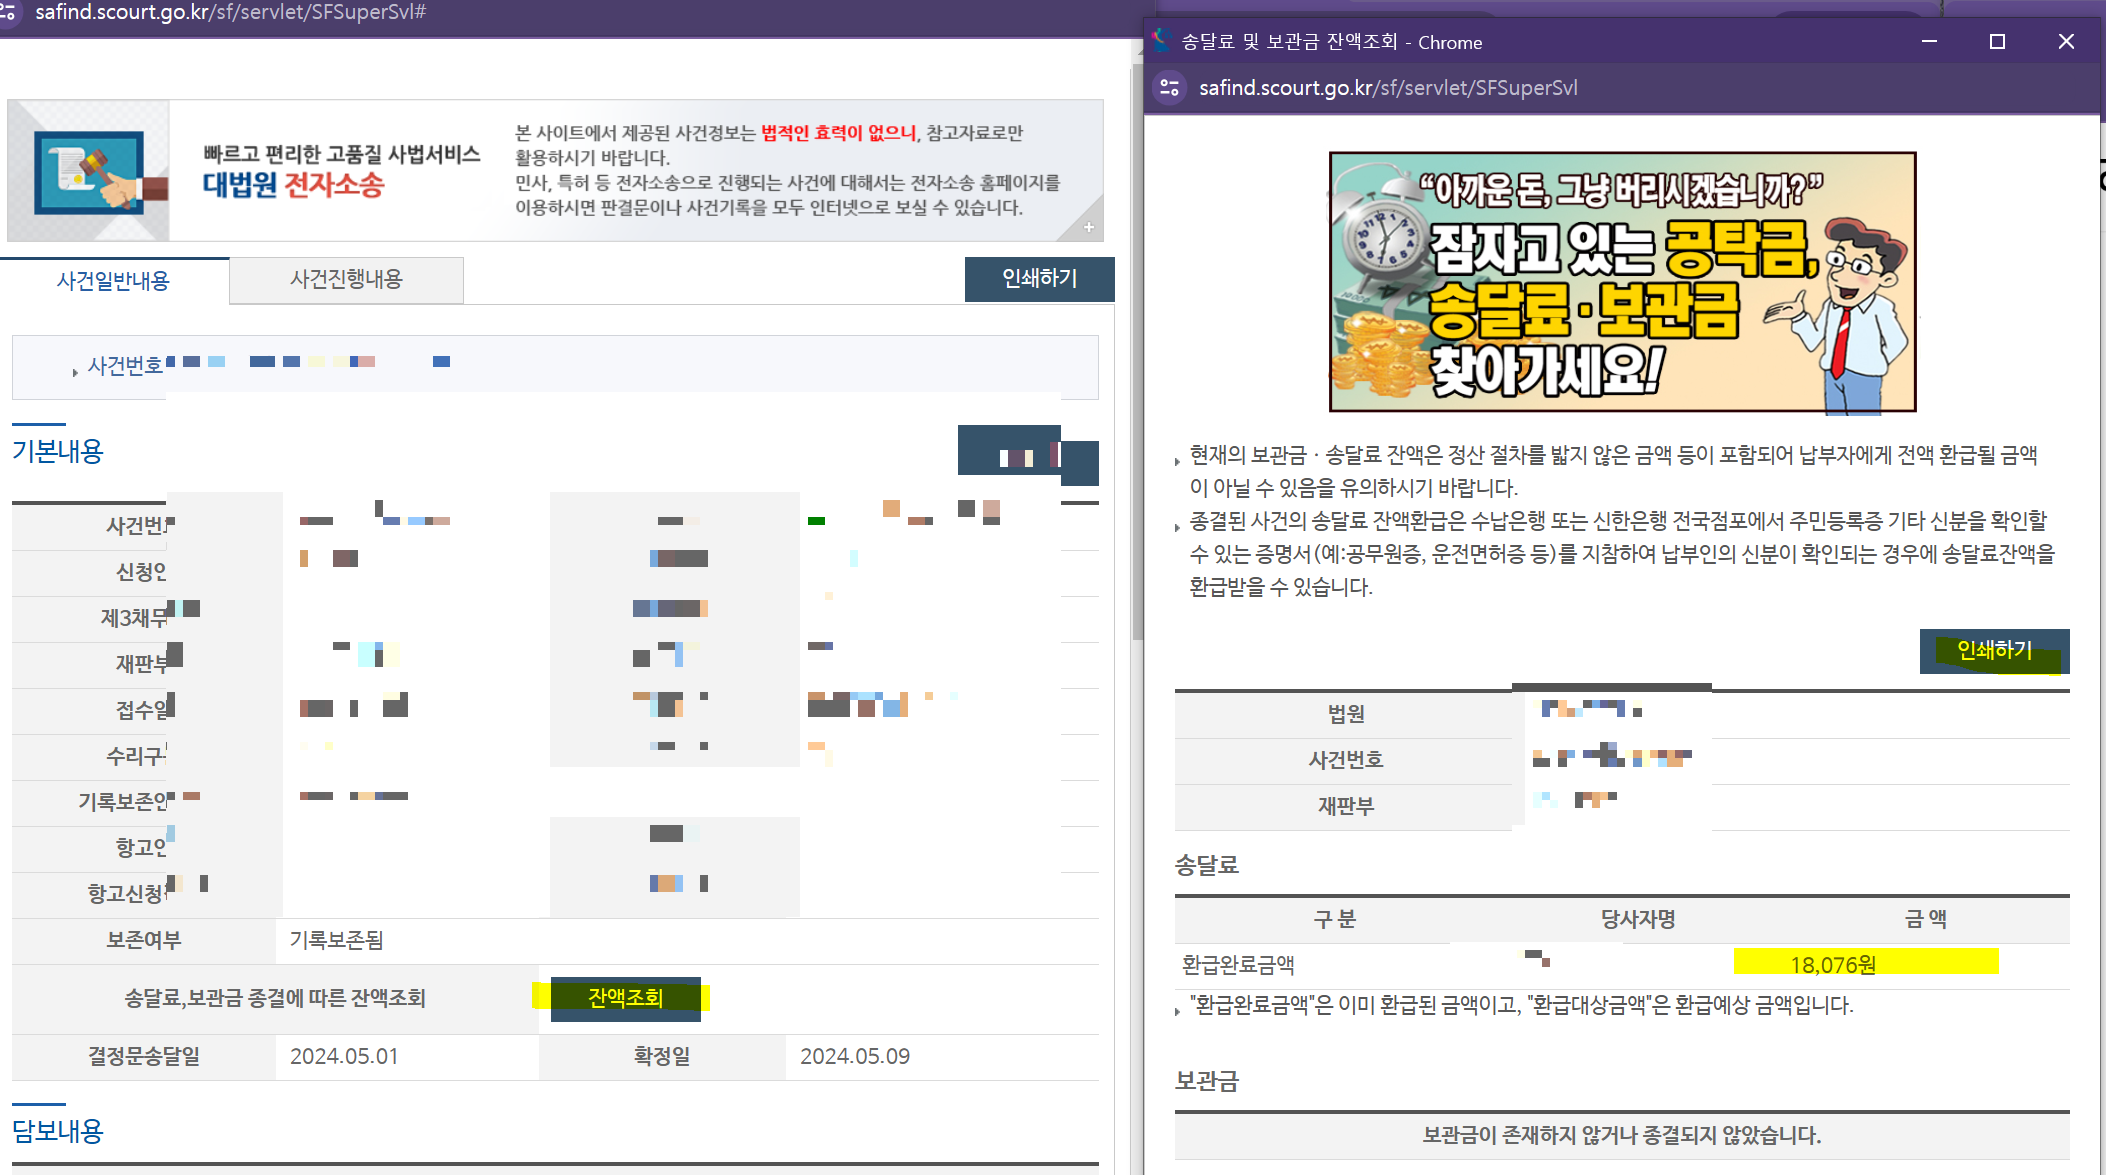This screenshot has height=1175, width=2106.
Task: Expand the banner using the plus corner icon
Action: tap(1089, 227)
